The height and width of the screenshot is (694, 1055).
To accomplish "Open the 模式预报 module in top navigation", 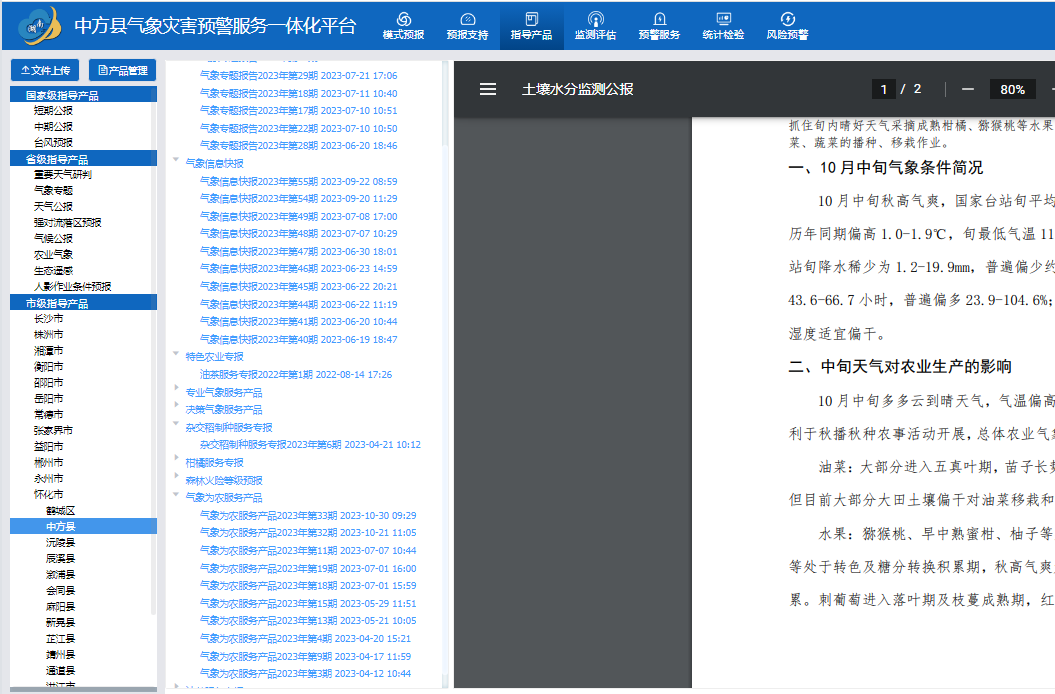I will [x=403, y=26].
